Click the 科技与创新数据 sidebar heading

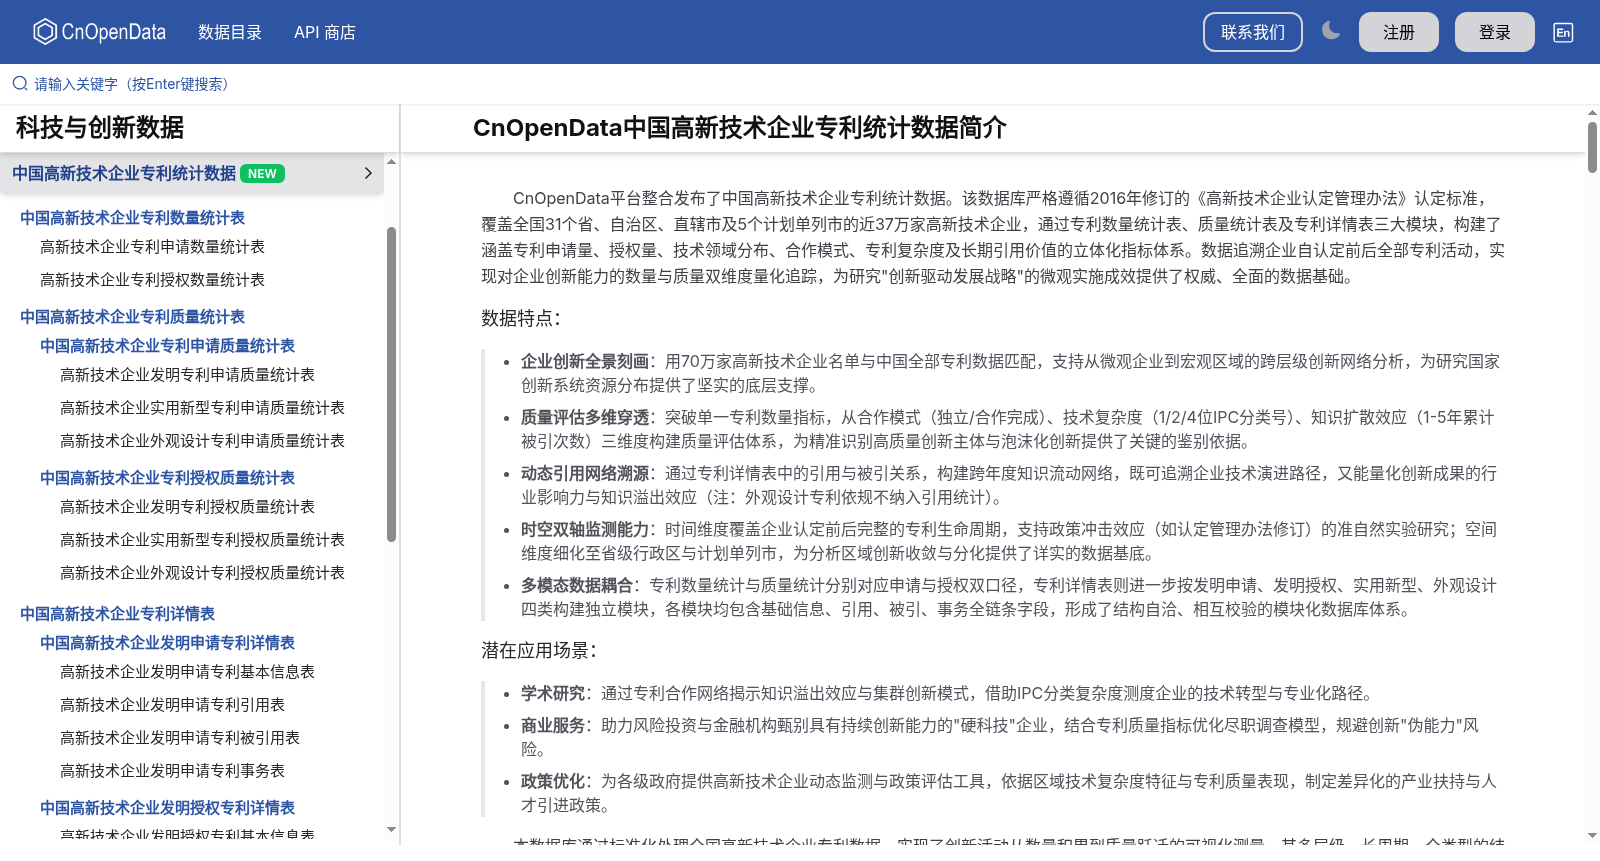tap(100, 128)
